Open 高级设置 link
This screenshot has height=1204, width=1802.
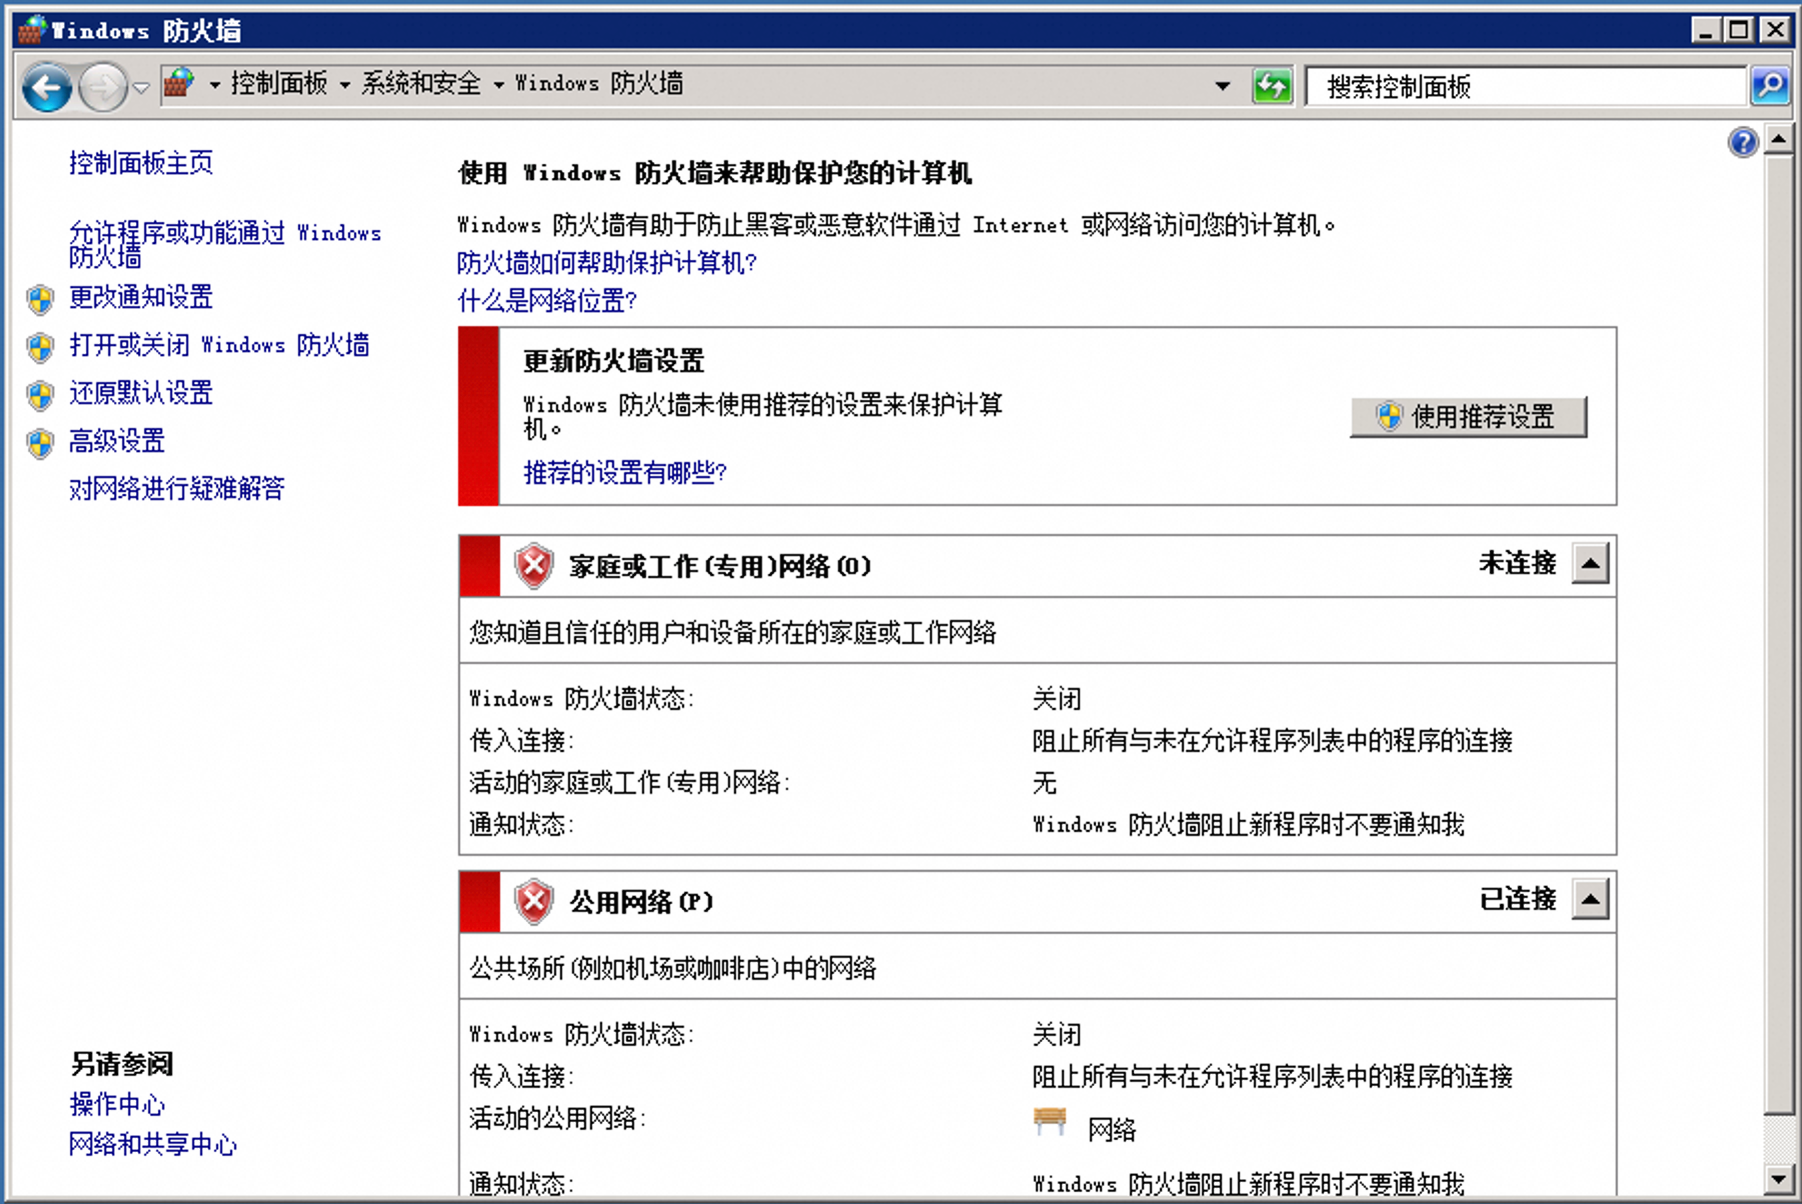coord(117,441)
